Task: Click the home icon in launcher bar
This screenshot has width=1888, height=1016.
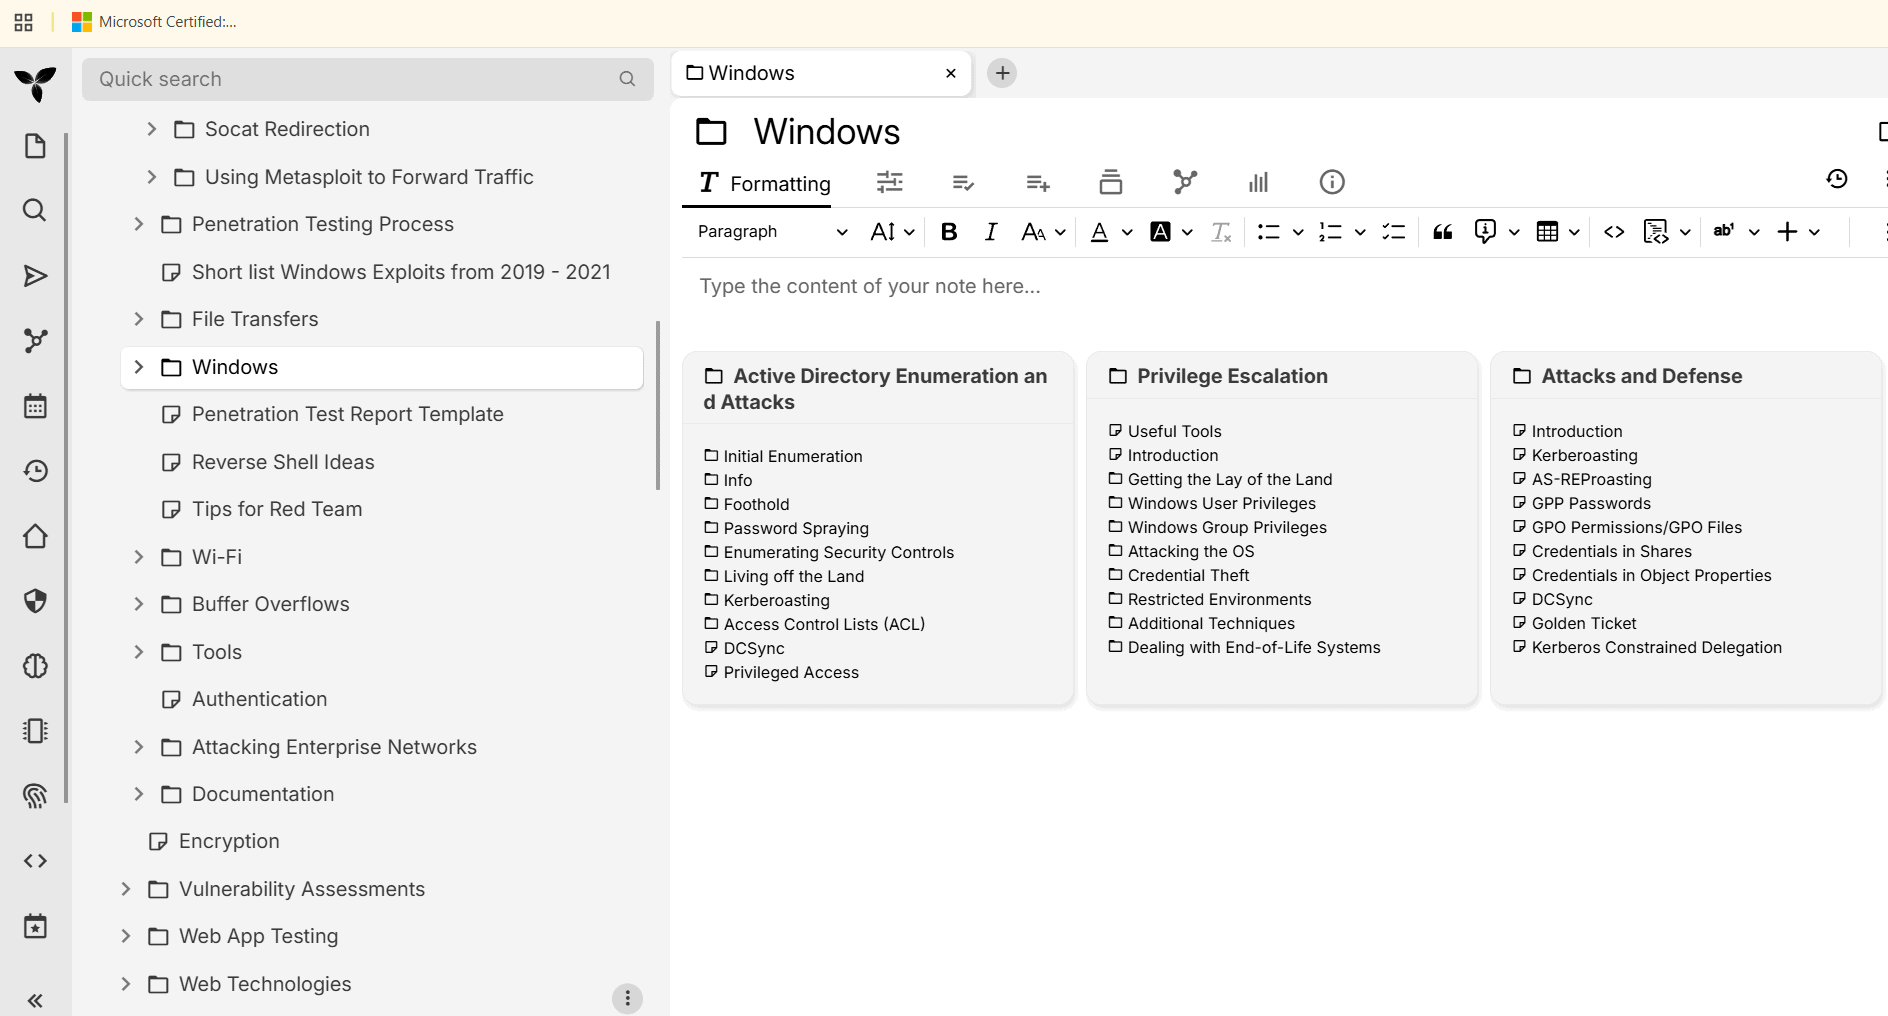Action: coord(35,536)
